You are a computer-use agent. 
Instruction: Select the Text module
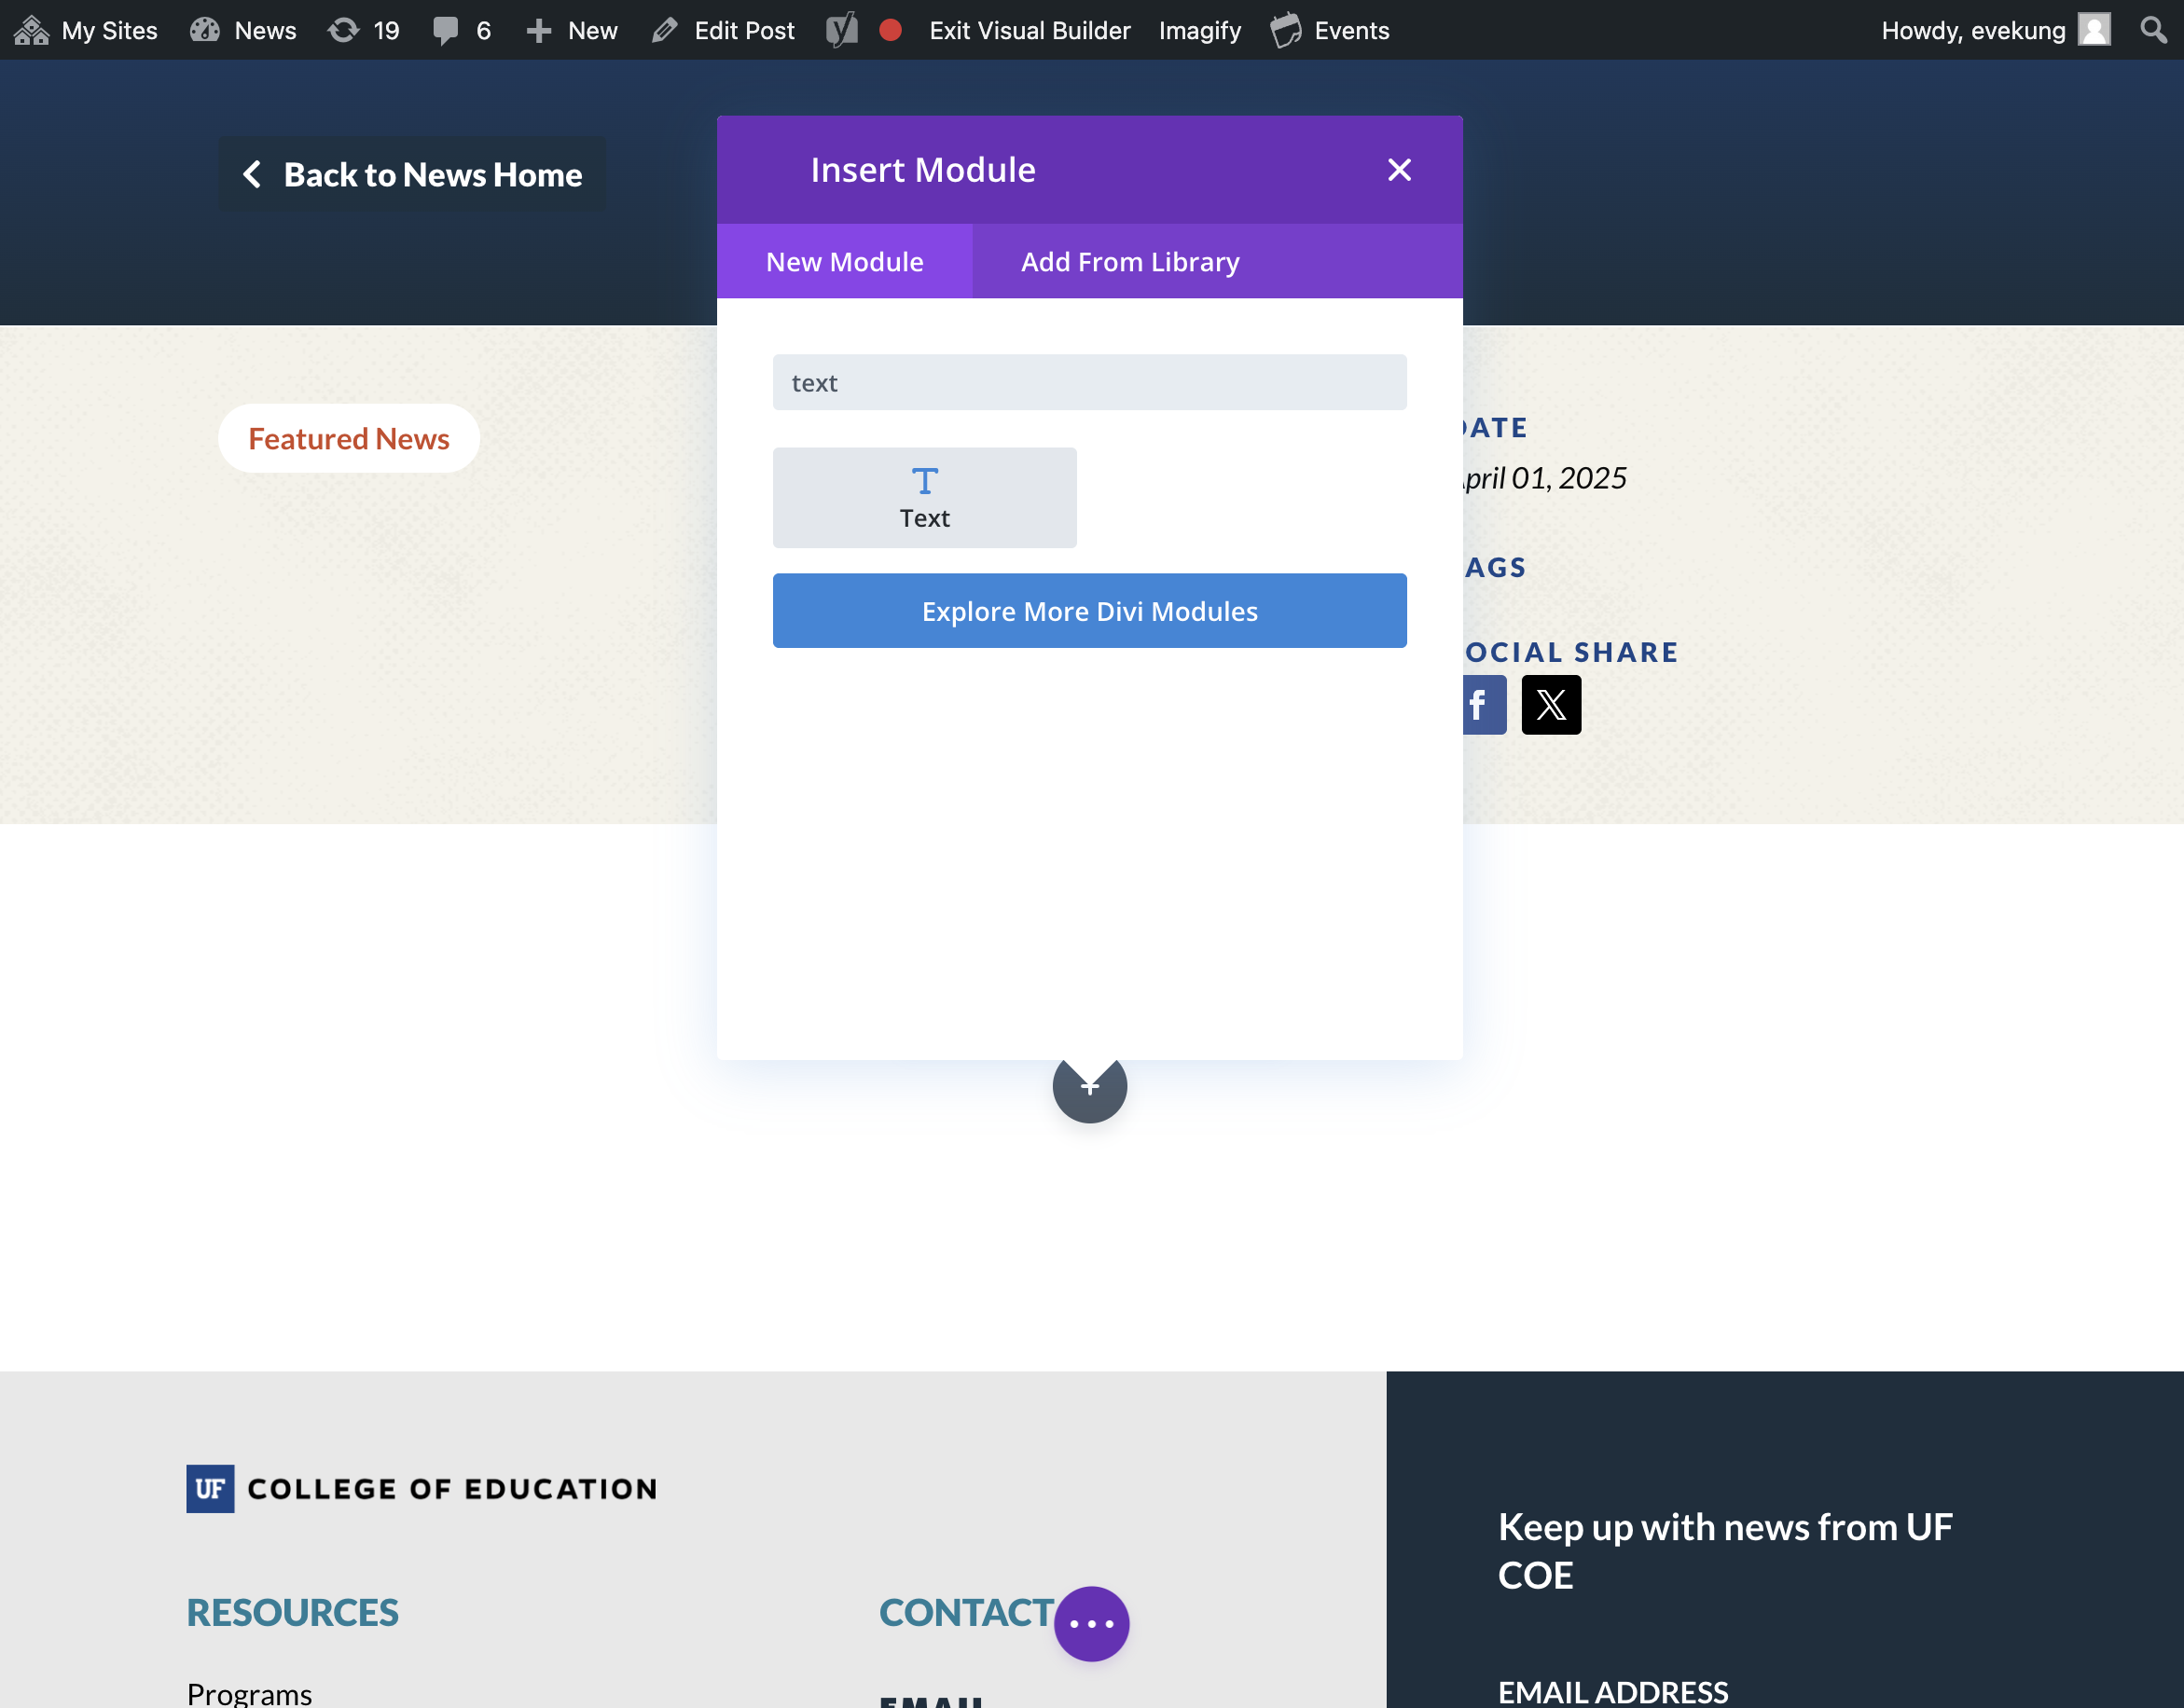[x=924, y=497]
